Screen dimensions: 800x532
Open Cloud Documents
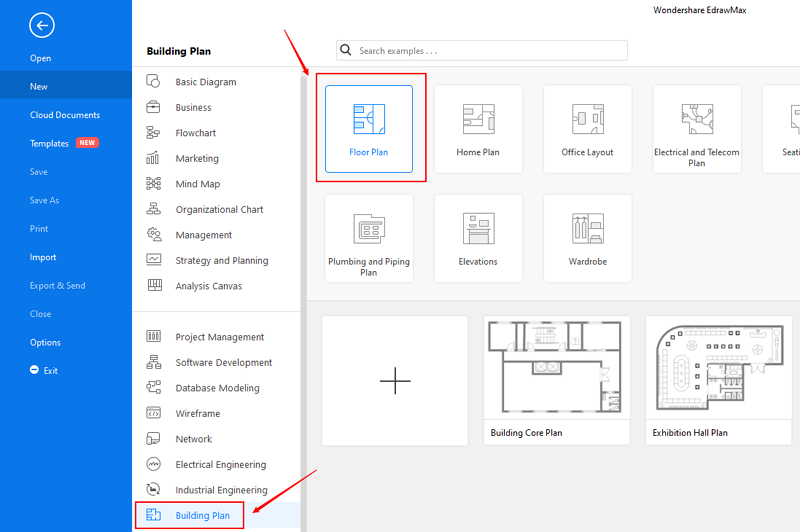point(65,115)
